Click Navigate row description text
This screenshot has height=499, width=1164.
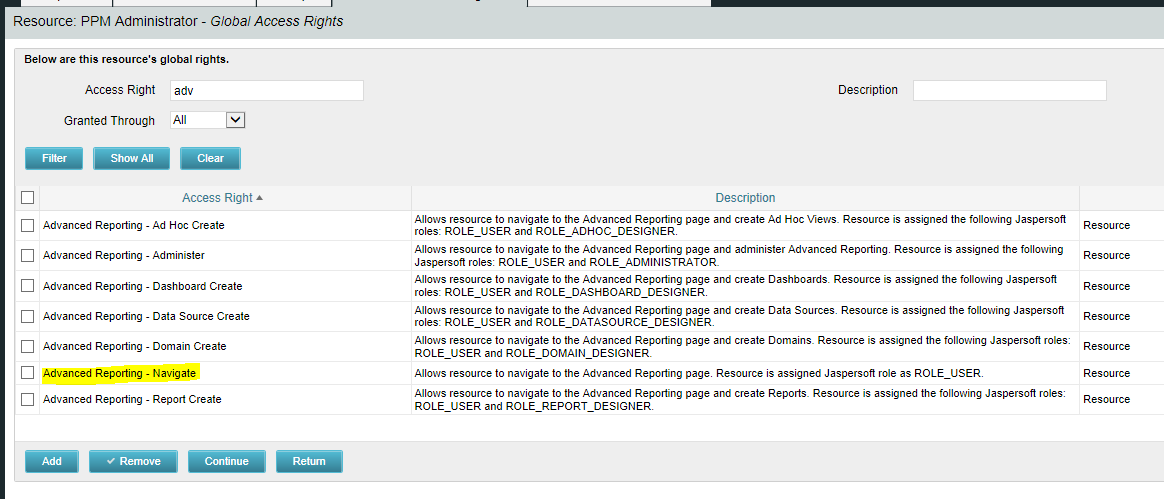(699, 373)
